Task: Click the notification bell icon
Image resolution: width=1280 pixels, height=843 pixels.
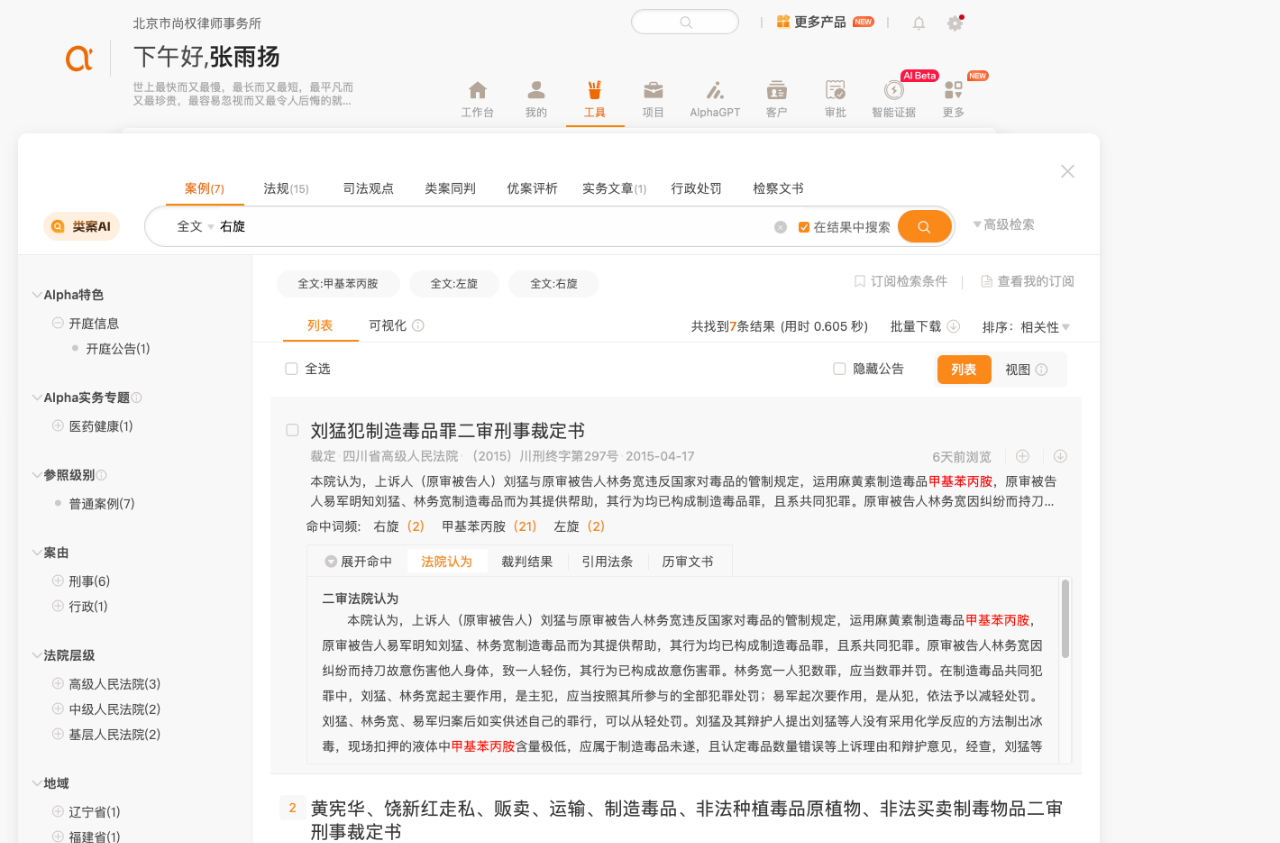Action: click(918, 23)
